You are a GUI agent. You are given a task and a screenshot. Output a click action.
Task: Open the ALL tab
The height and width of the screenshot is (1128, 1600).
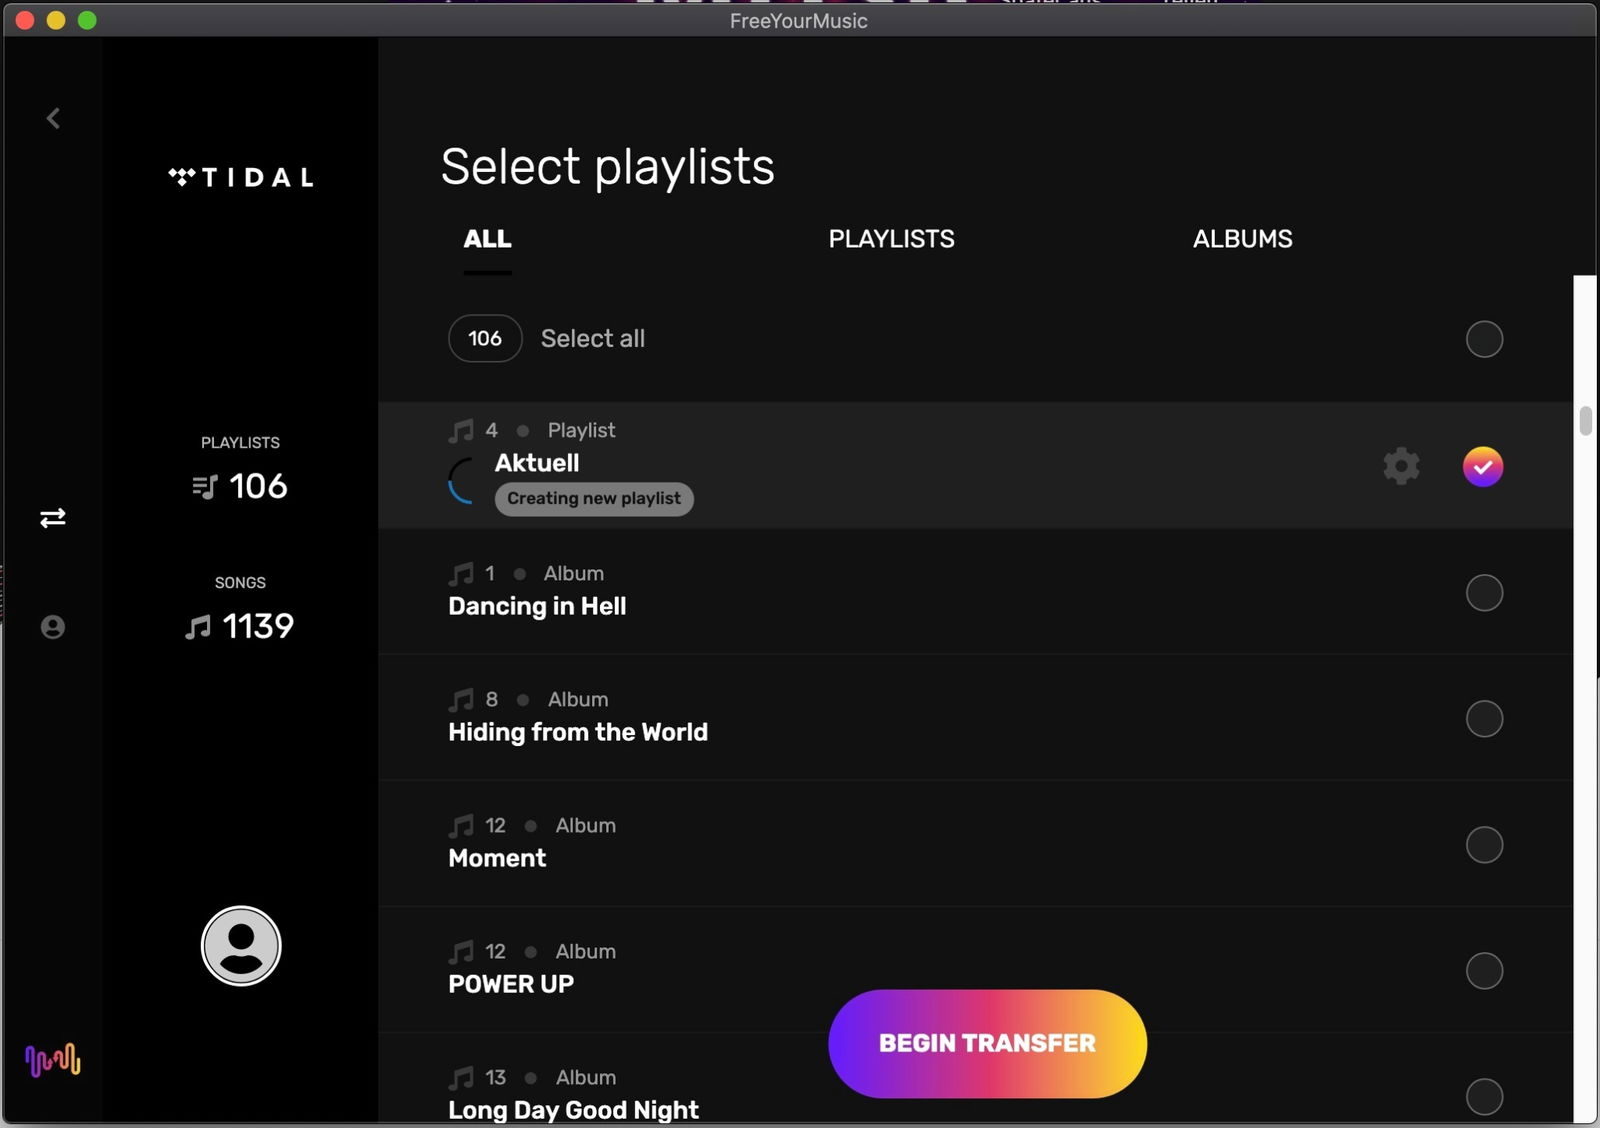[487, 239]
